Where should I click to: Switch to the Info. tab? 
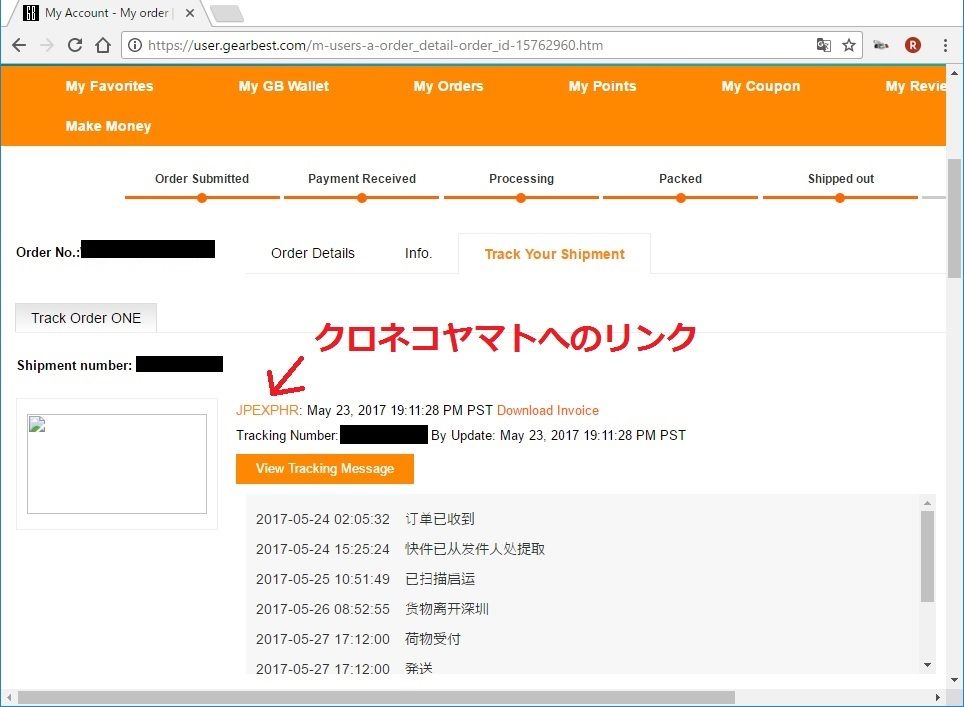(x=418, y=253)
